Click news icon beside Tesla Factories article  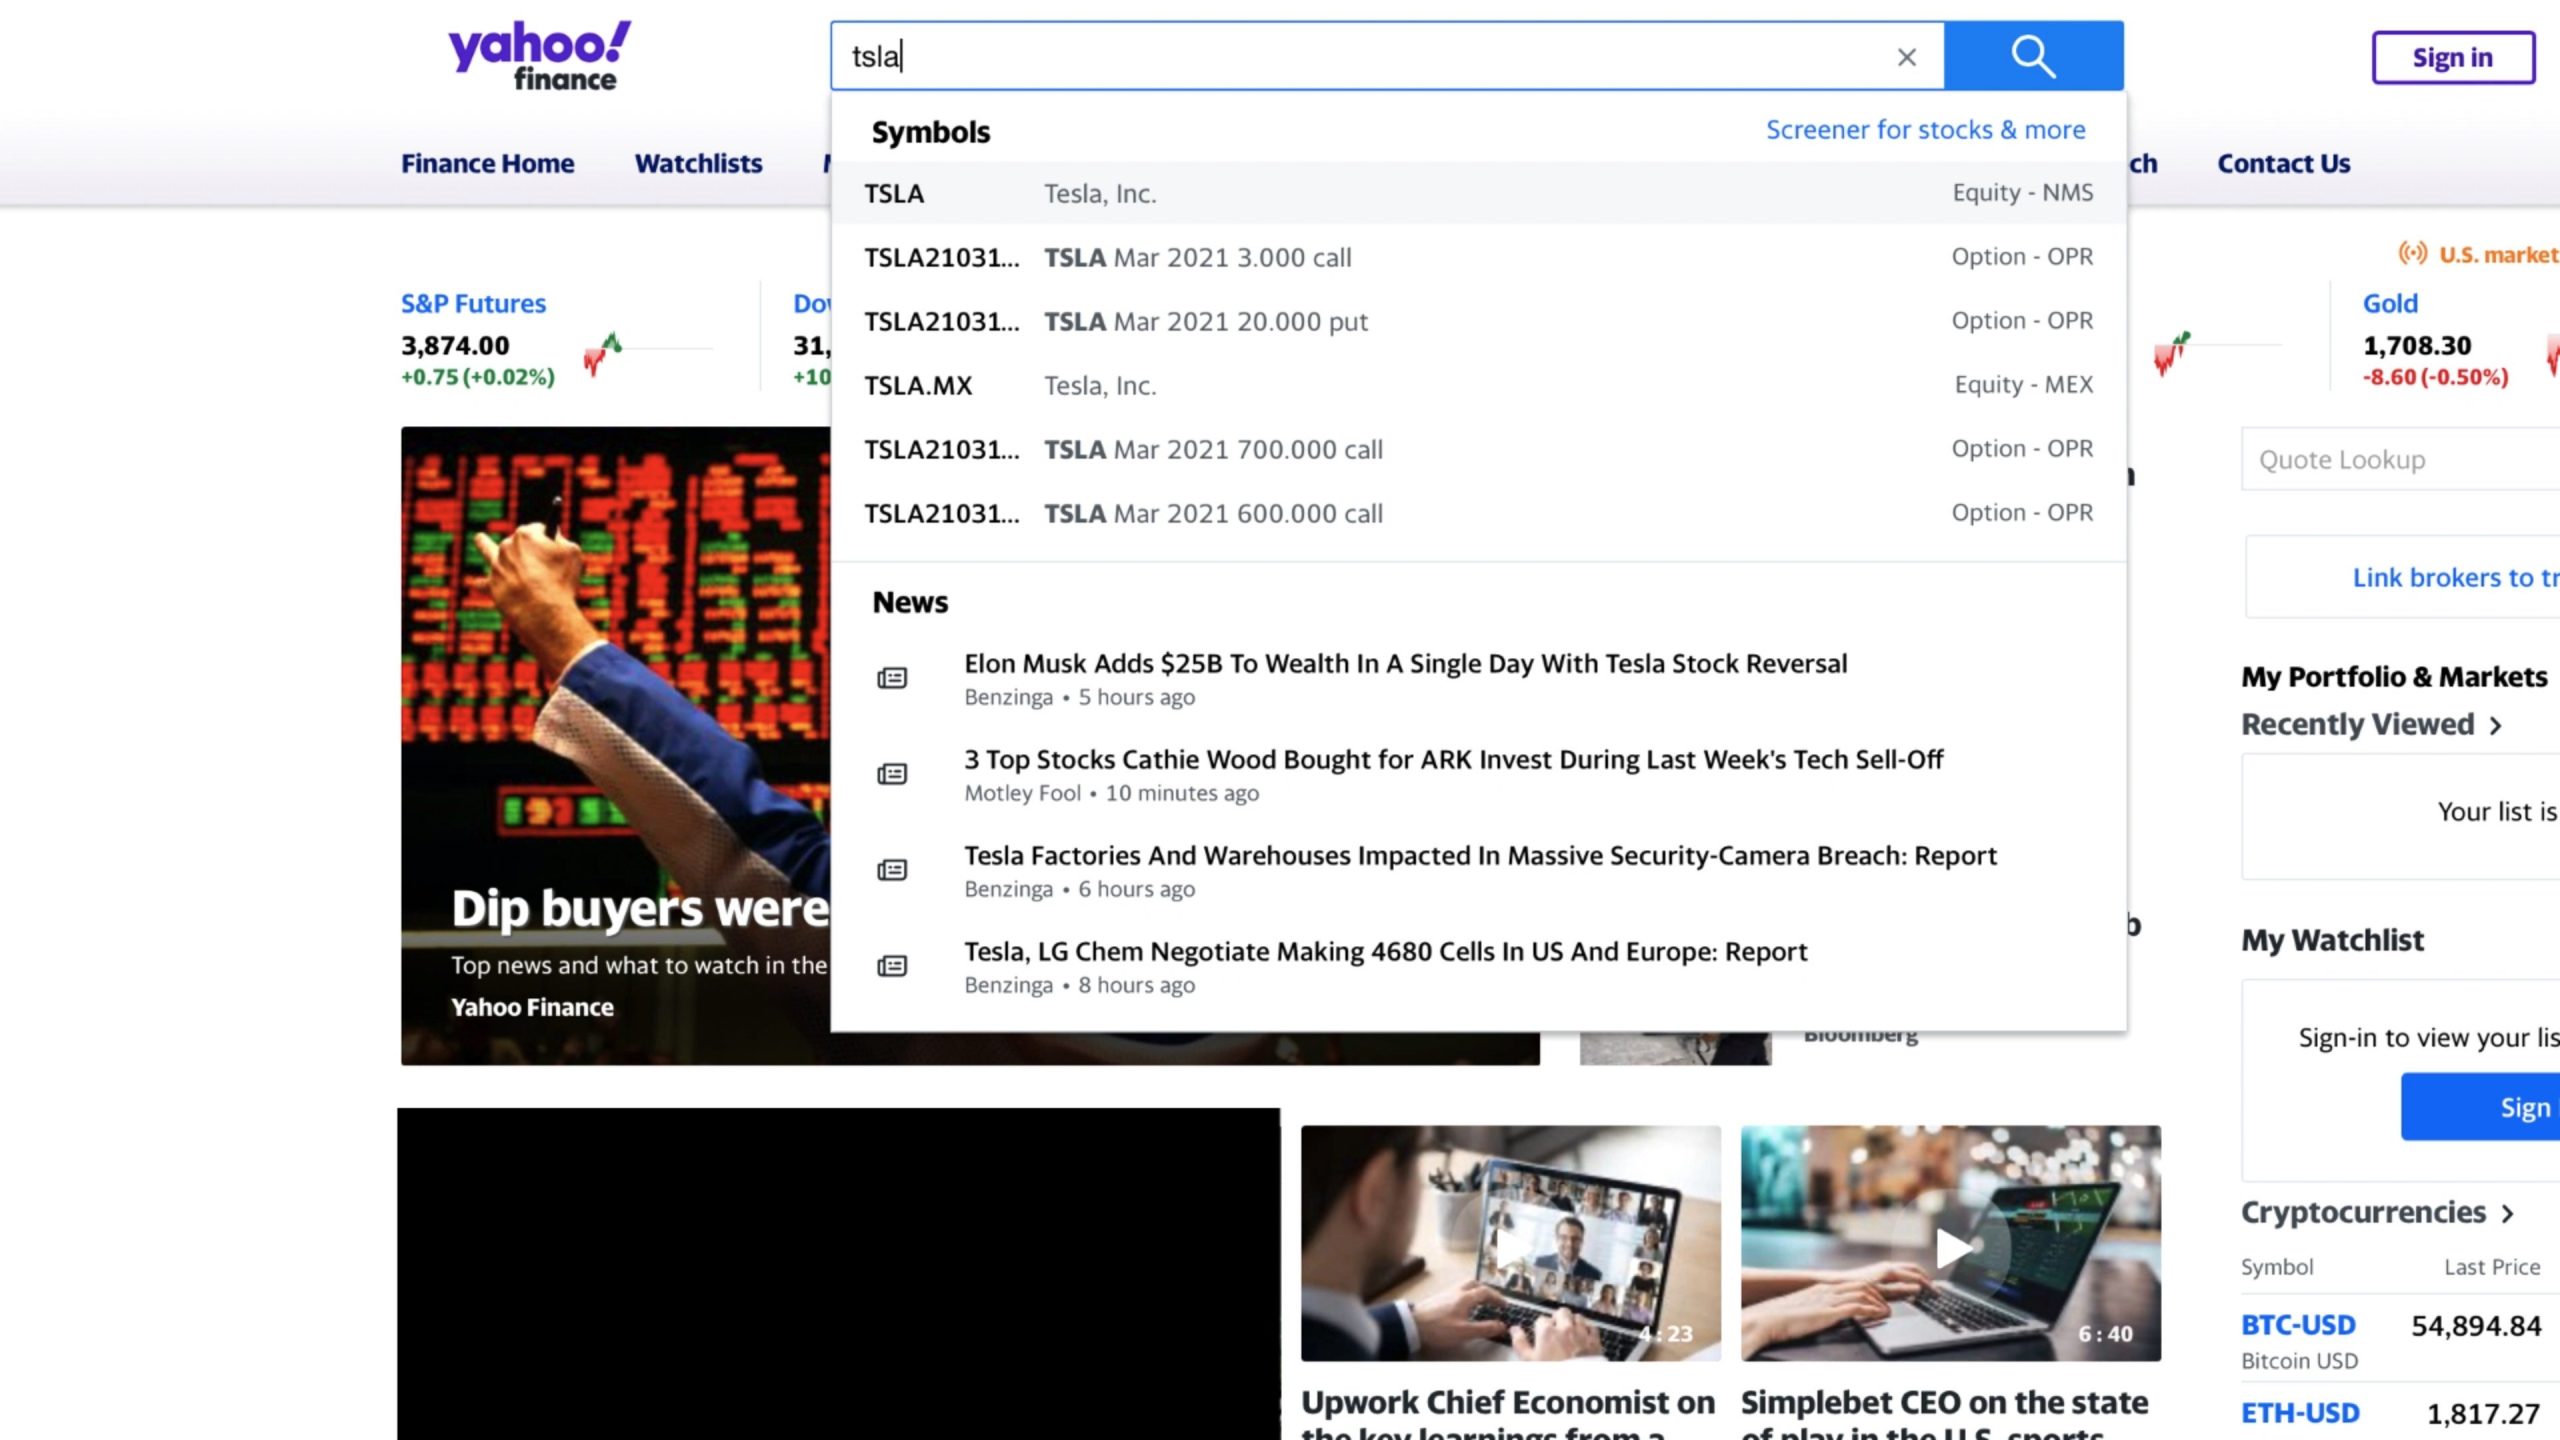[892, 871]
